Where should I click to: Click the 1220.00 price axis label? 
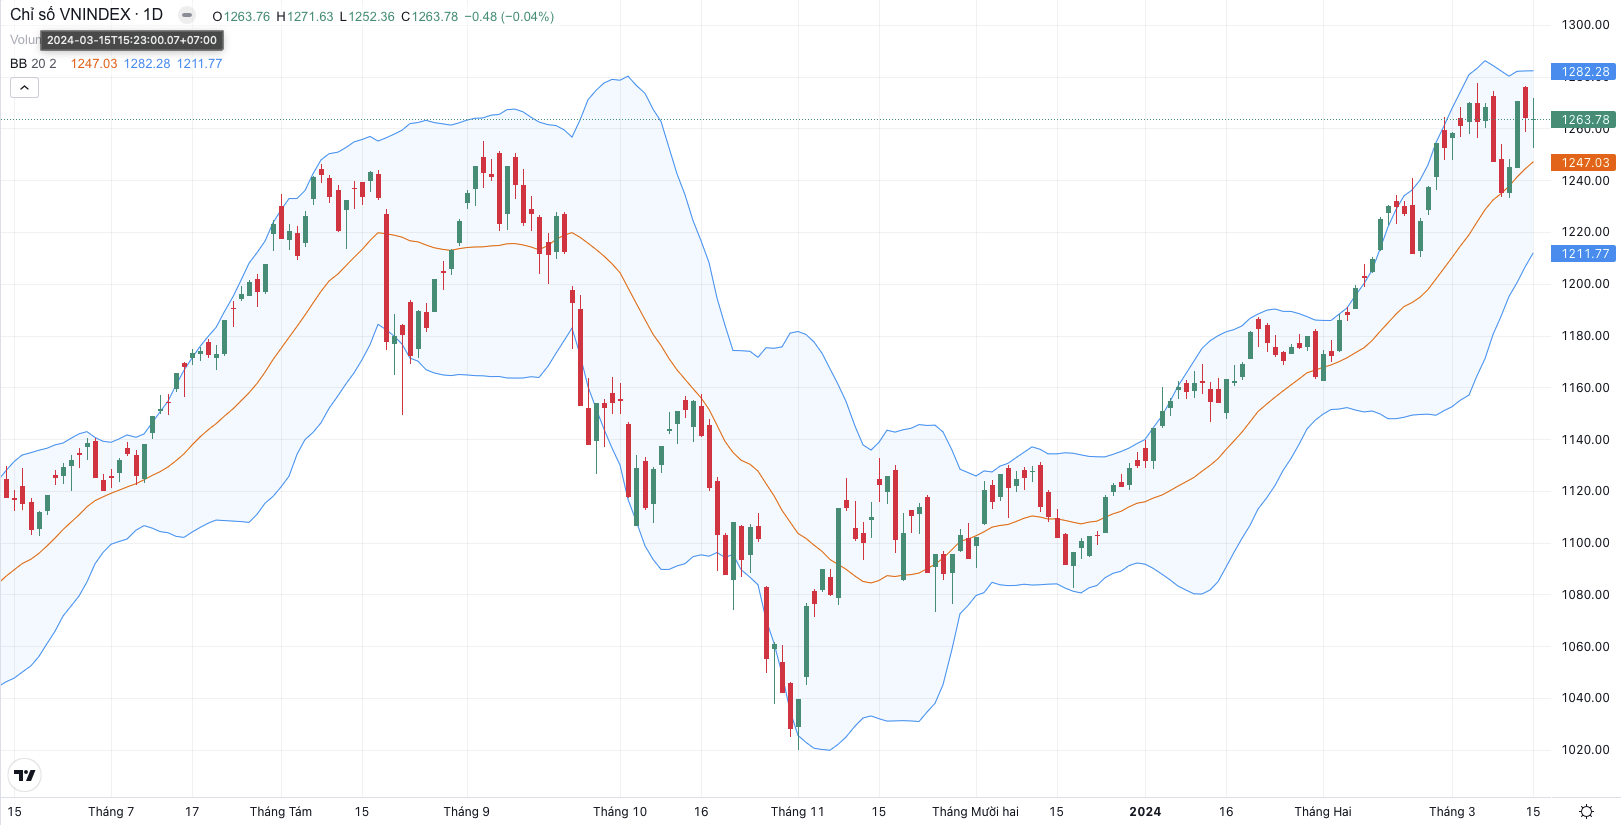[x=1586, y=232]
